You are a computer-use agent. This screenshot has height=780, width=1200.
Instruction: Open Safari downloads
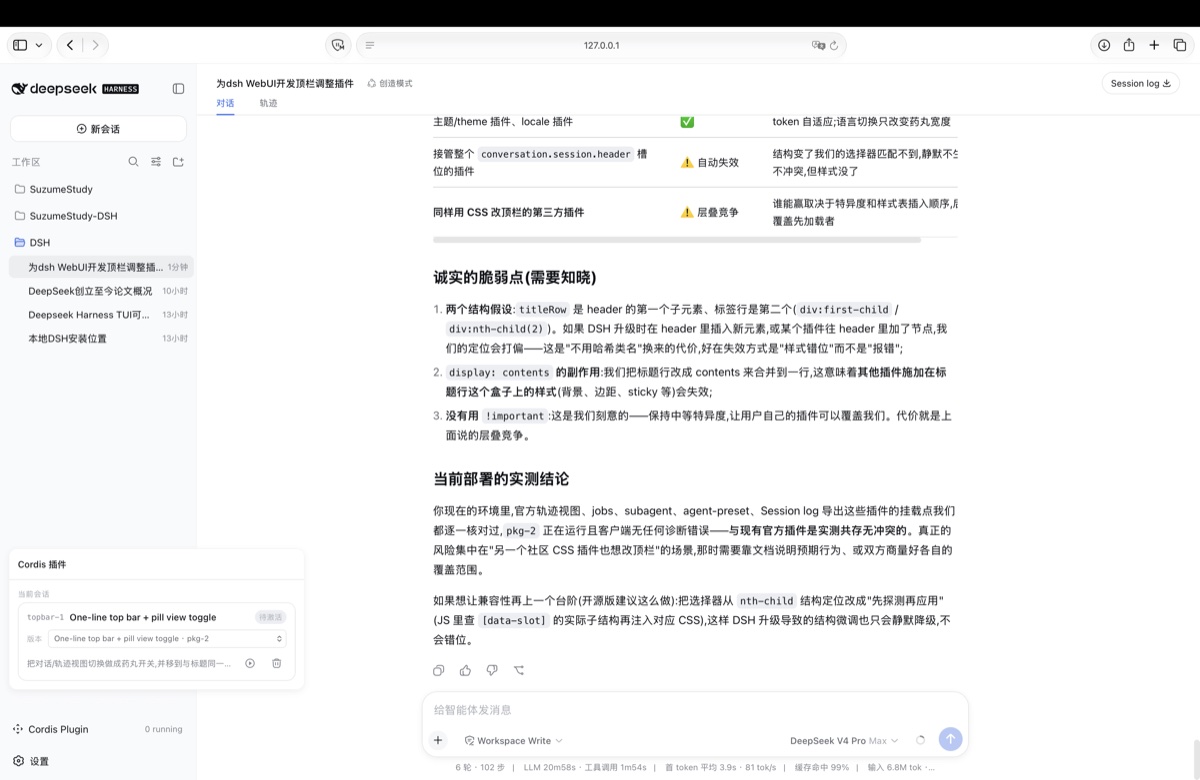click(1104, 45)
